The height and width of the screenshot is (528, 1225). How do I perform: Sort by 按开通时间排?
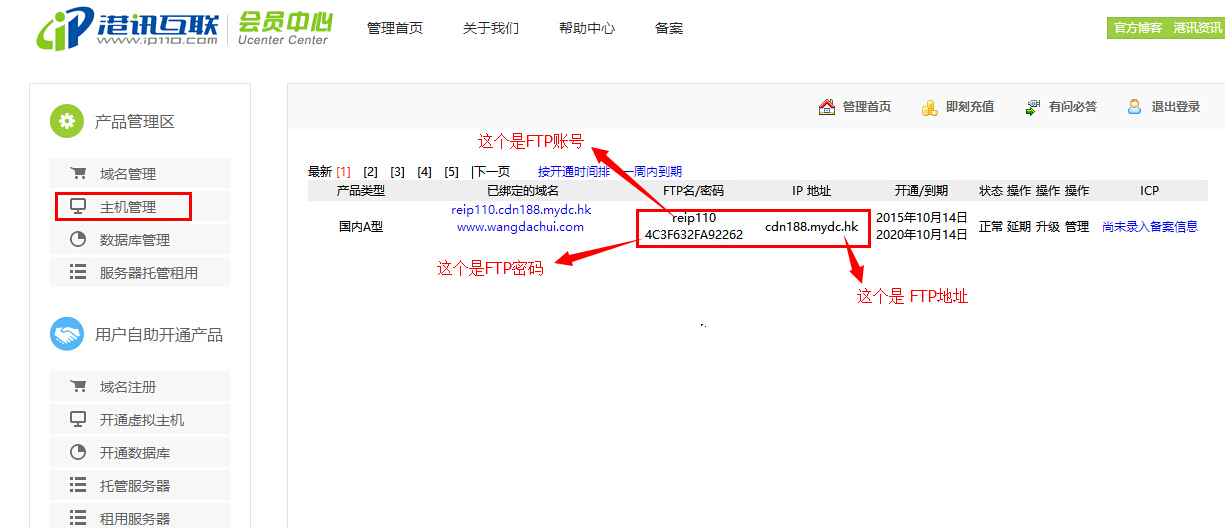coord(574,172)
